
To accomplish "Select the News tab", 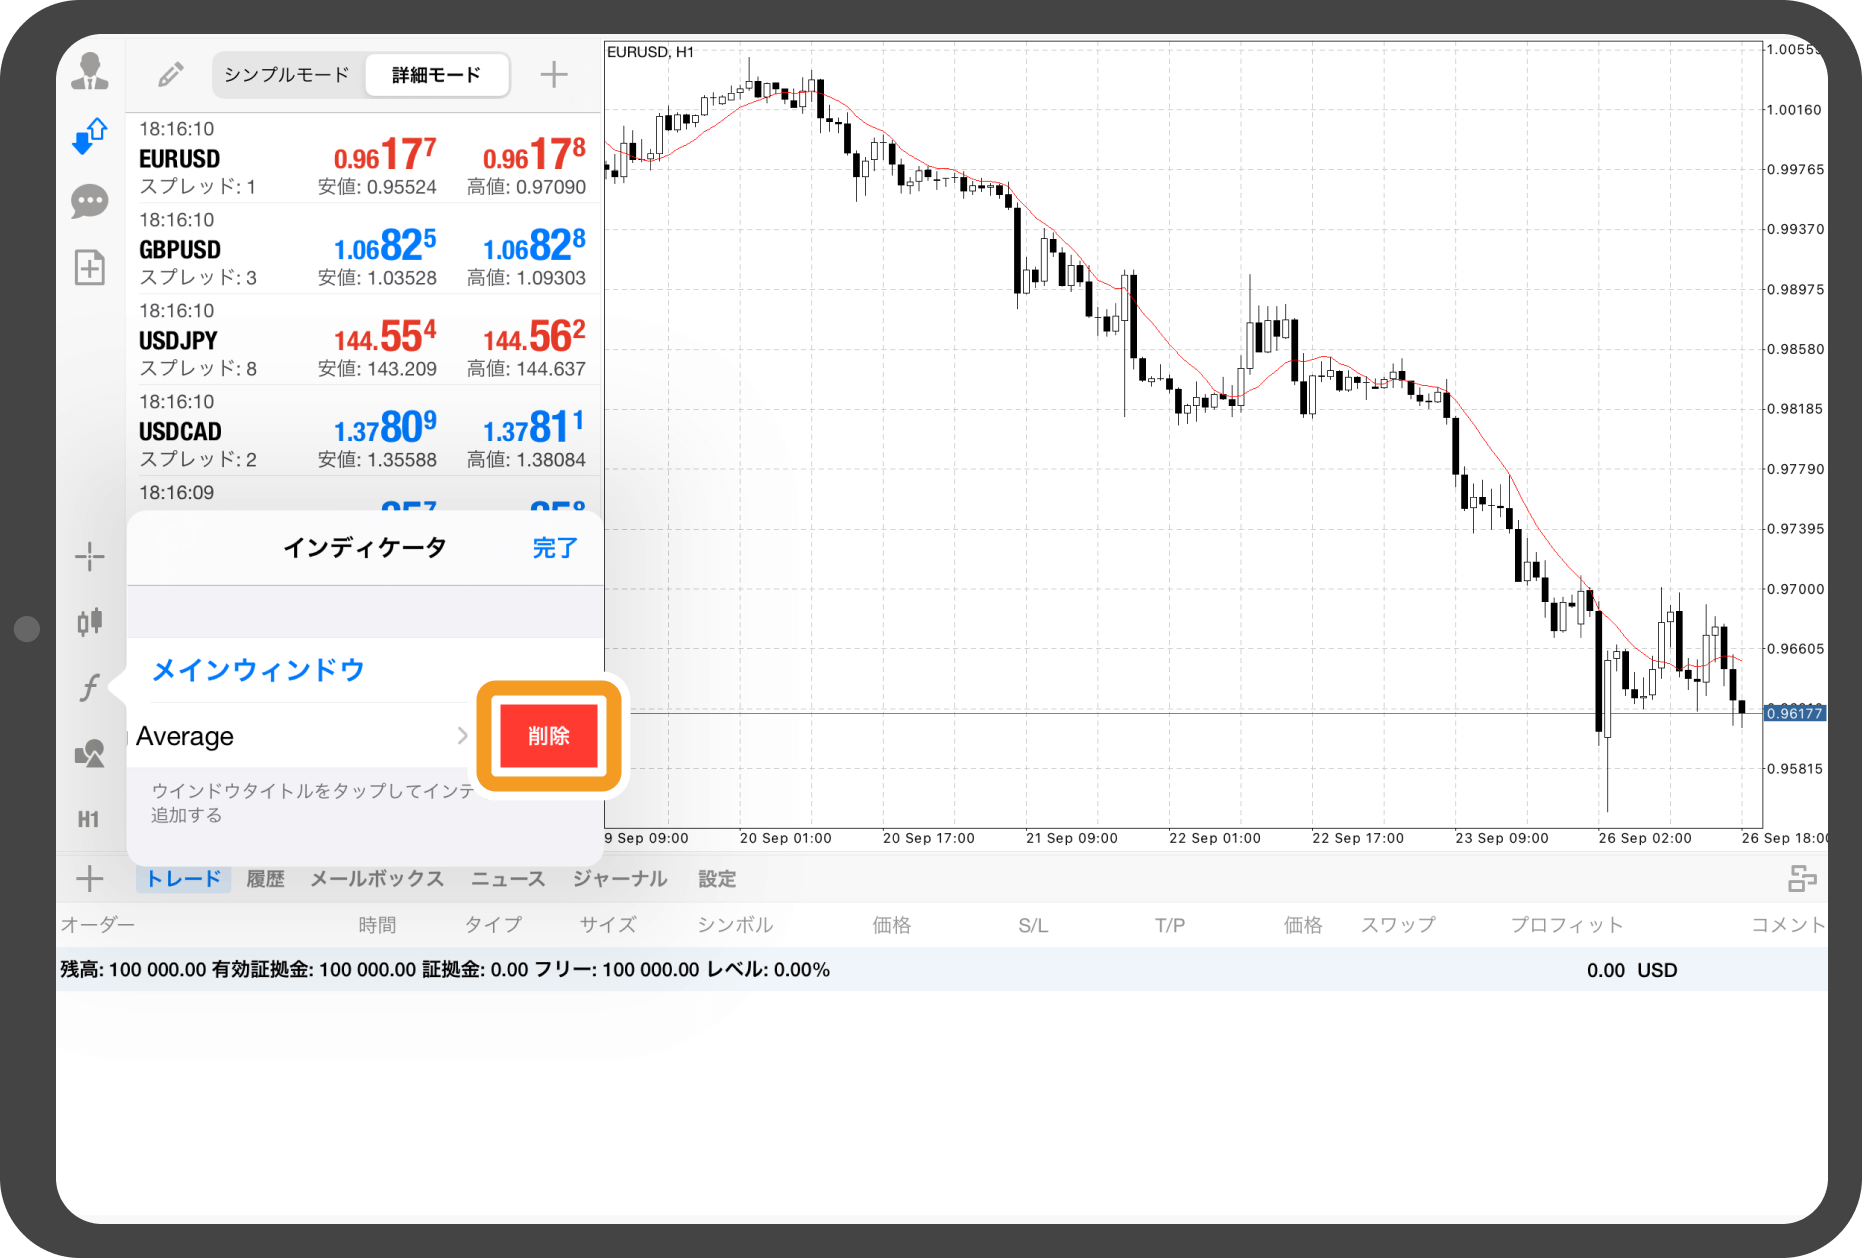I will coord(508,879).
